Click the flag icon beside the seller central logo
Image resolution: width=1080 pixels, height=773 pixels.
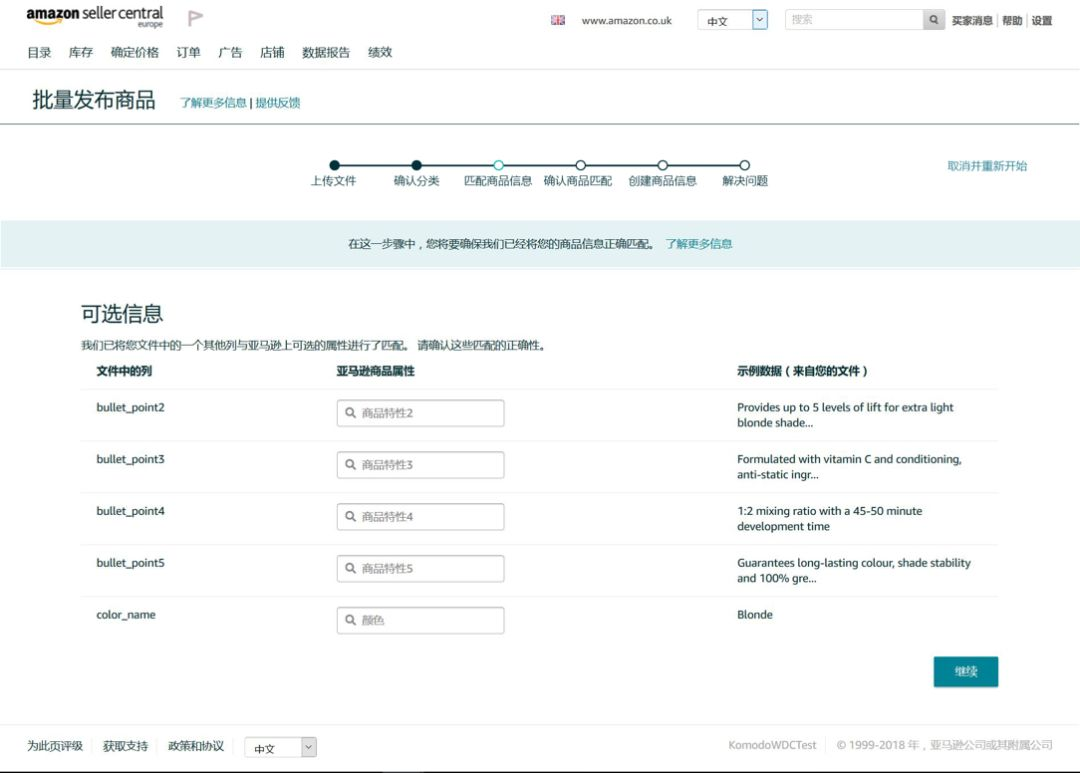[194, 18]
